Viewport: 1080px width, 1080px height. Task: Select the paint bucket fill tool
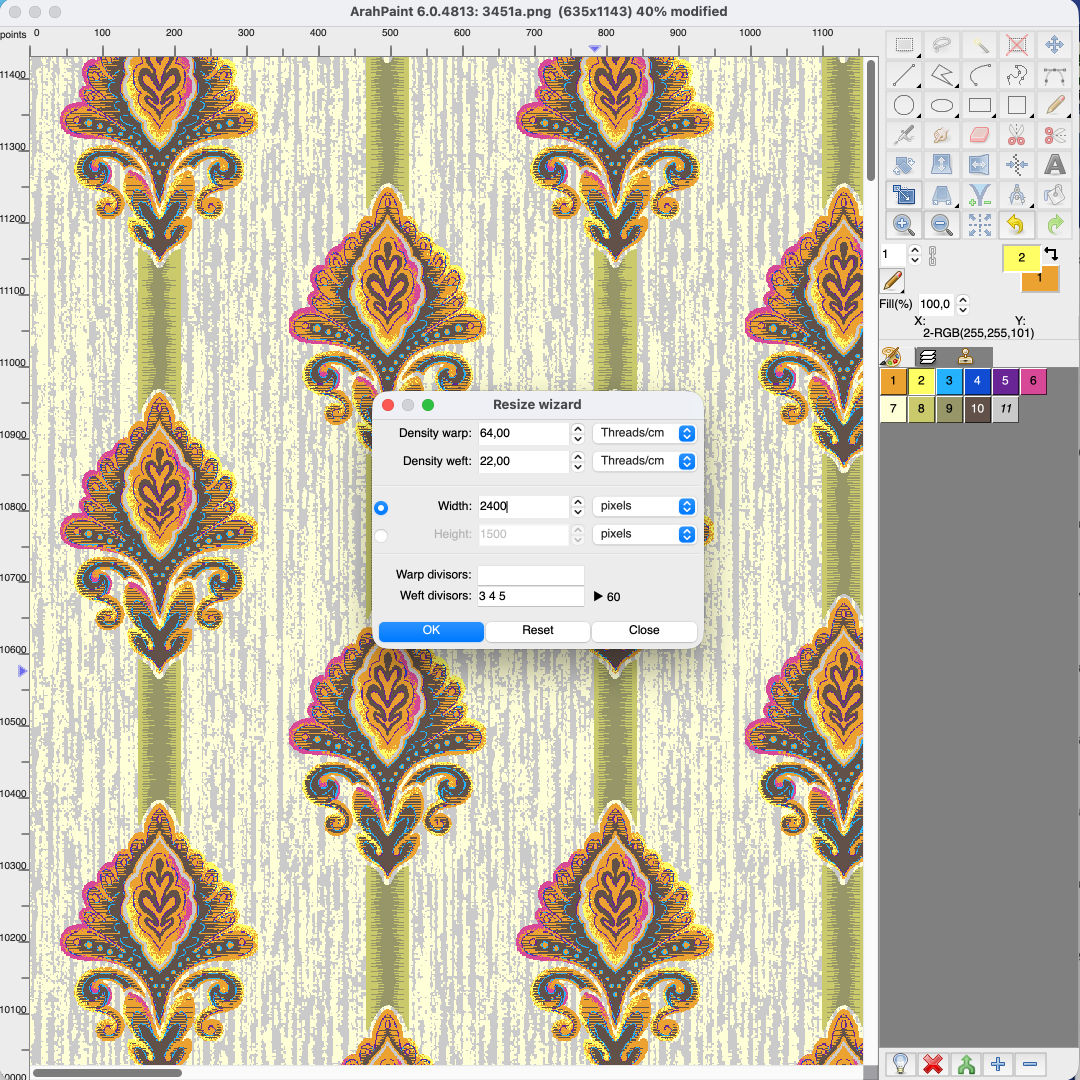coord(1054,195)
